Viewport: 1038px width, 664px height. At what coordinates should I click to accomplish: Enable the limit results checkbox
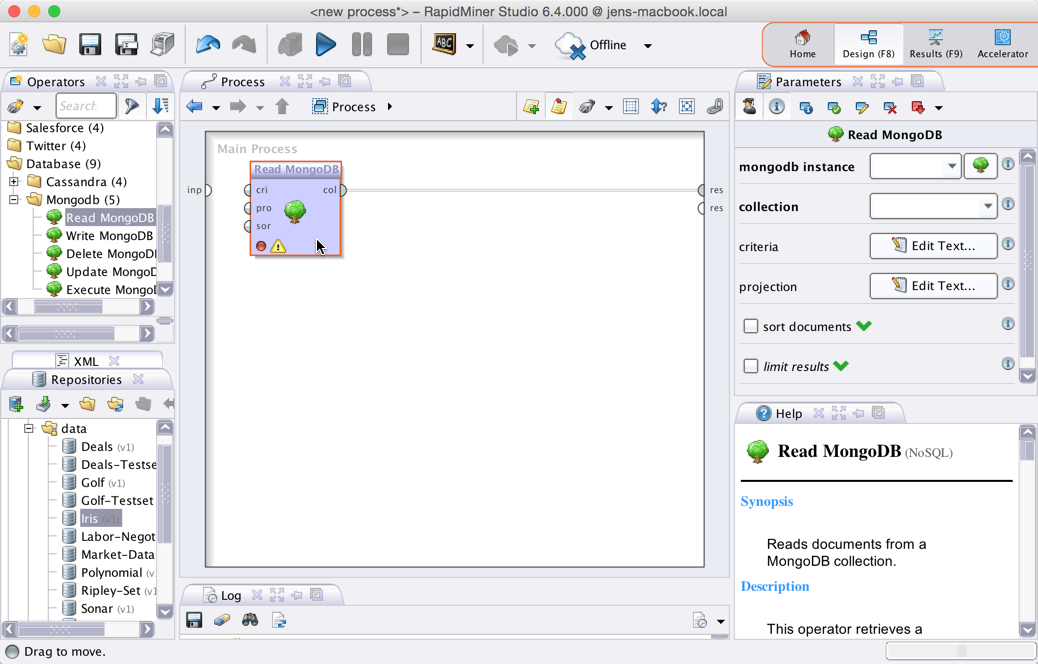click(x=751, y=366)
